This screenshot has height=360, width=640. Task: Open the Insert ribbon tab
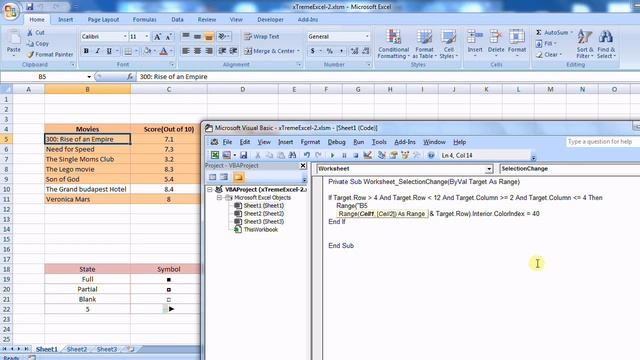coord(65,20)
